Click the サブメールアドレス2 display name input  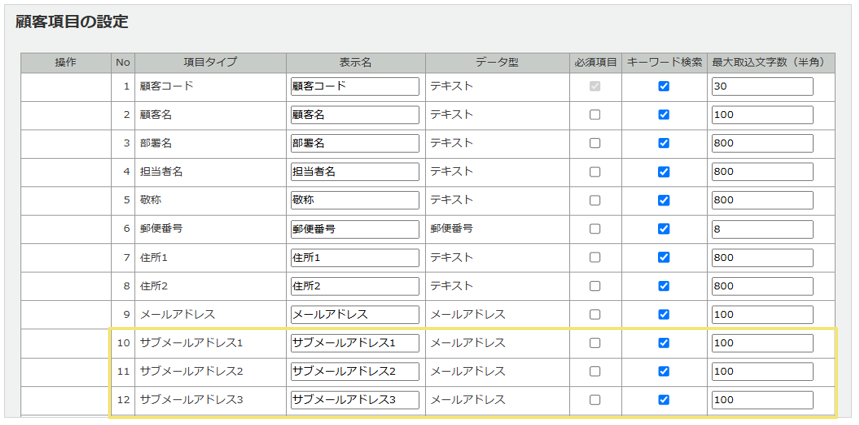point(354,372)
